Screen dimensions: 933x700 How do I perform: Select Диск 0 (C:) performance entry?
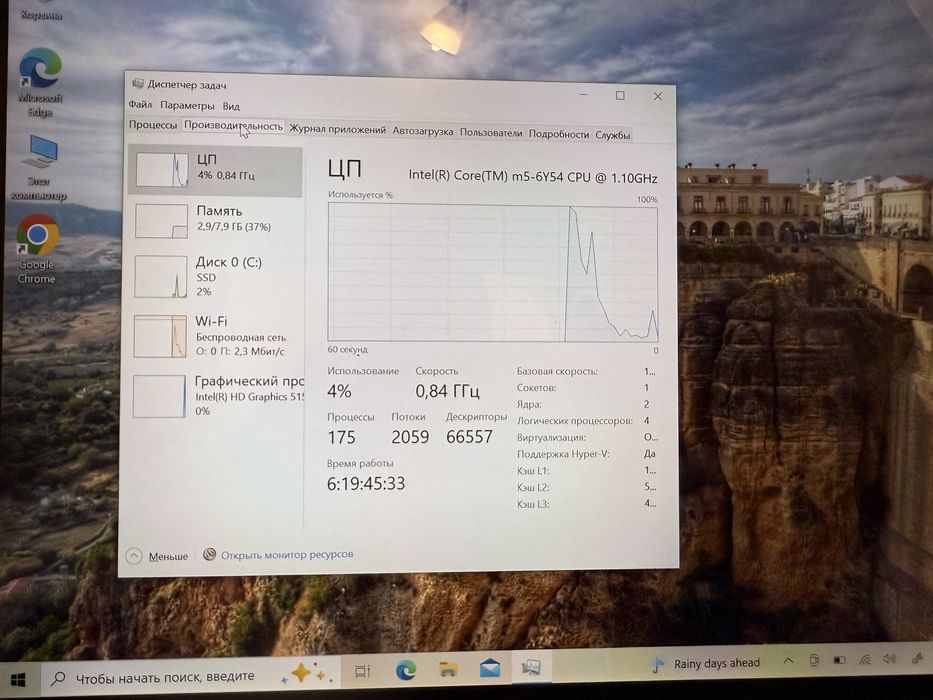pos(215,276)
